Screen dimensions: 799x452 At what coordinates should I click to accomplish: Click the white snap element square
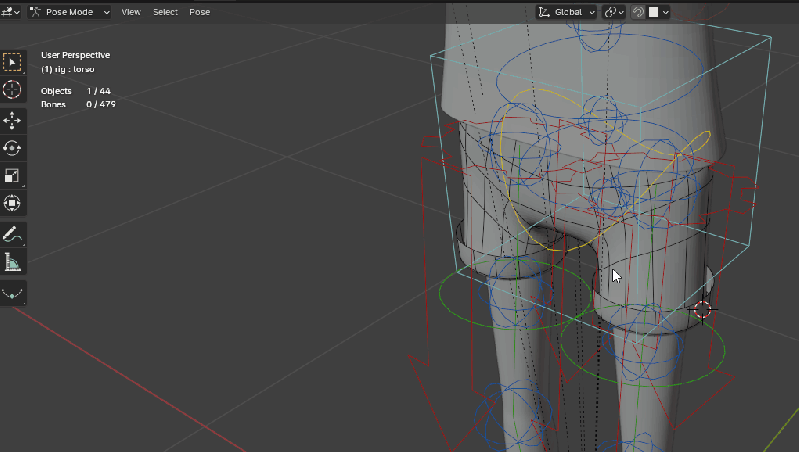tap(653, 12)
